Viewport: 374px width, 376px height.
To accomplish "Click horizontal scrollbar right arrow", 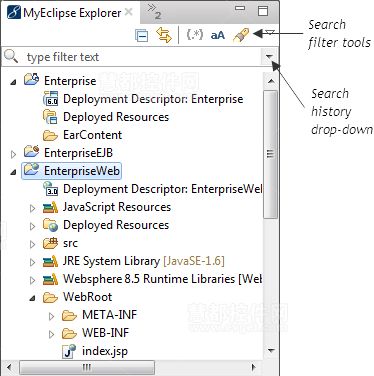I will point(254,367).
